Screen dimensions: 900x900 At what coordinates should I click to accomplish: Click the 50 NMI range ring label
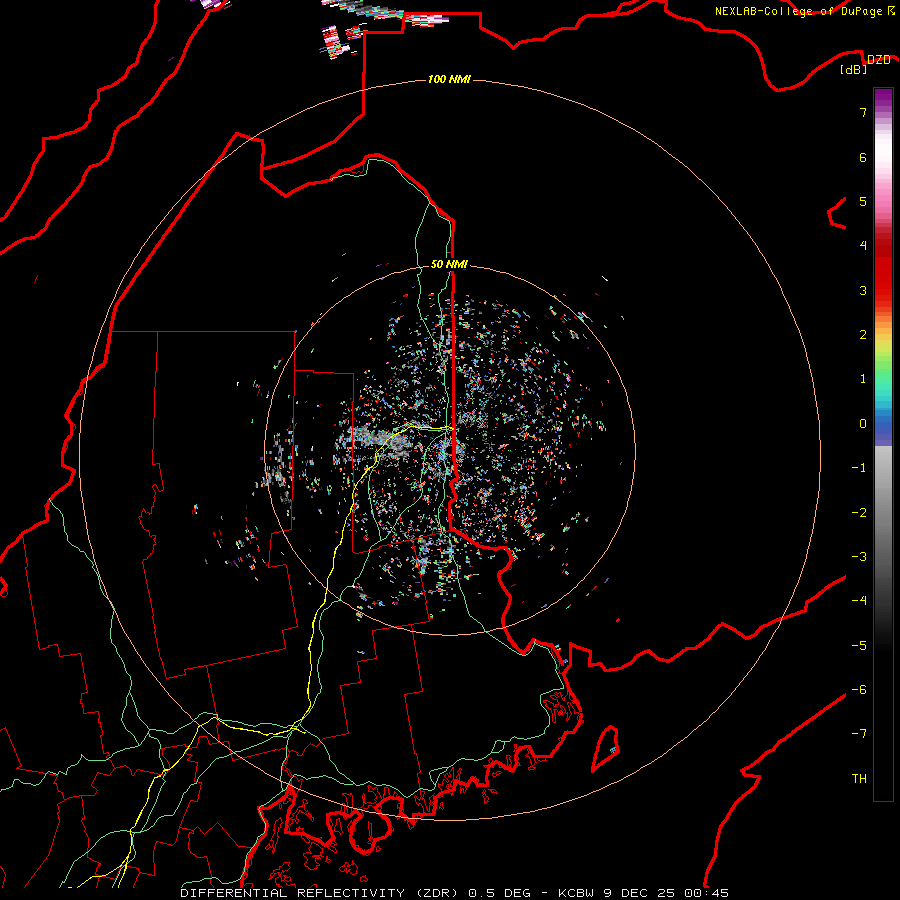[x=449, y=264]
